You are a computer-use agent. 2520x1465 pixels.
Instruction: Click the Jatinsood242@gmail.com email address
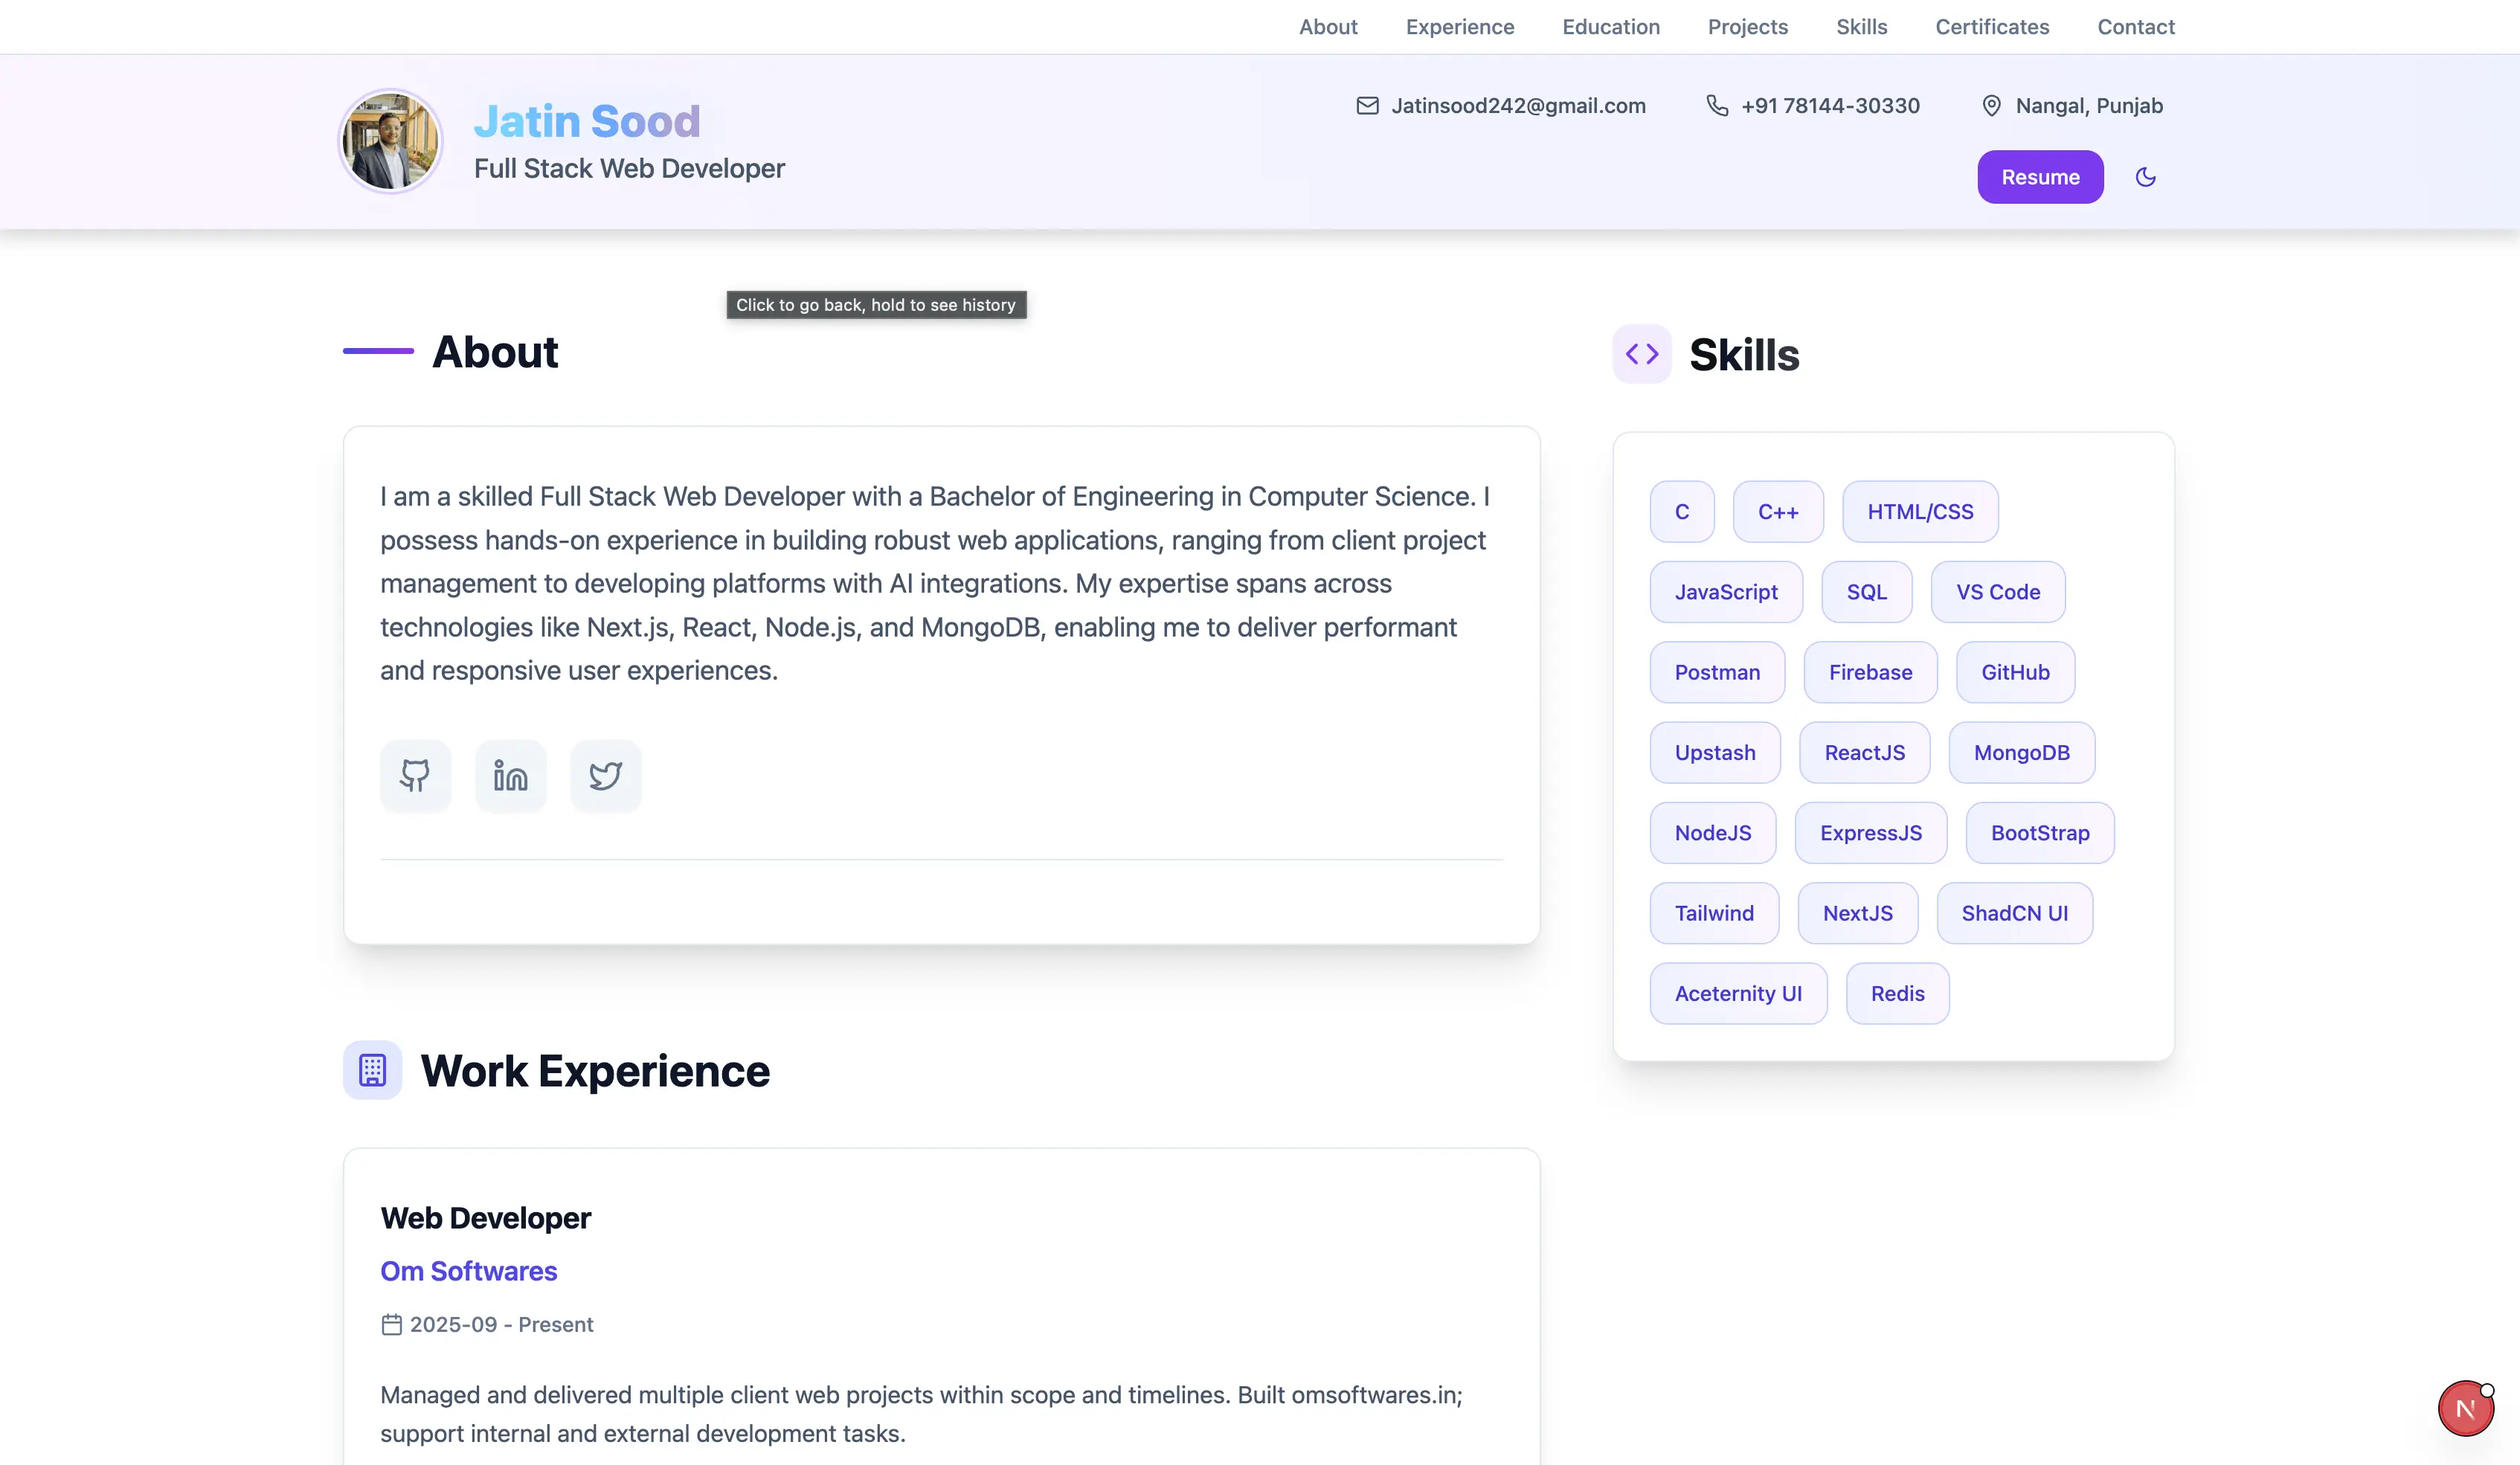[x=1518, y=106]
